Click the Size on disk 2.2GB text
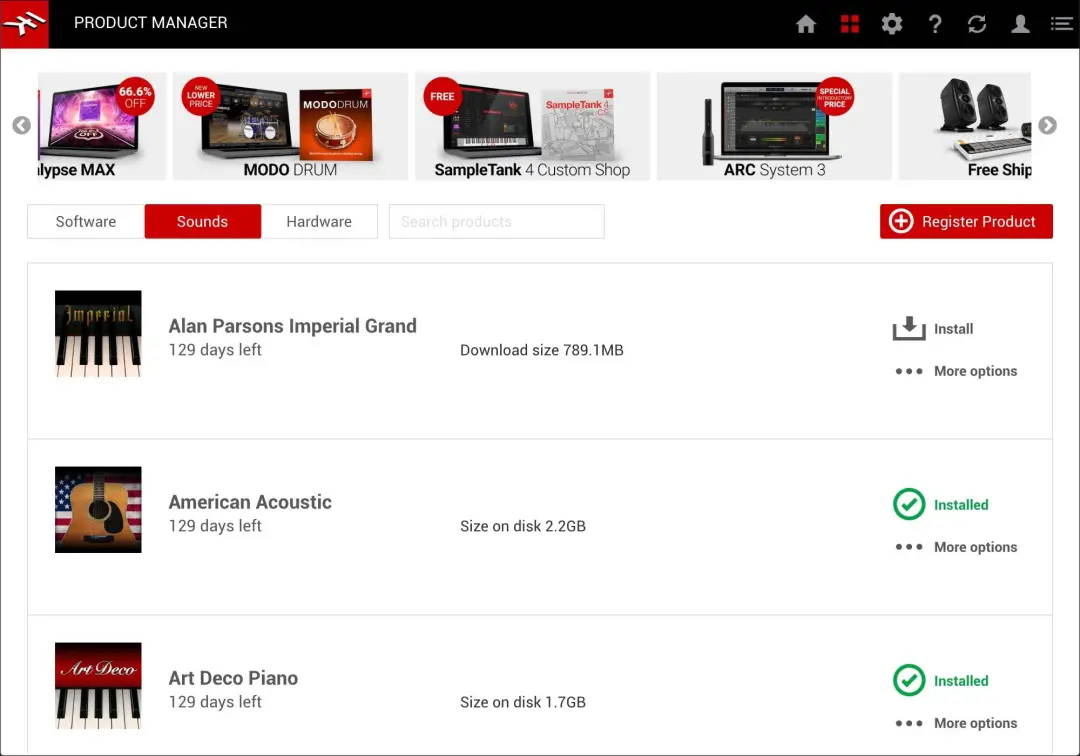 pos(523,526)
